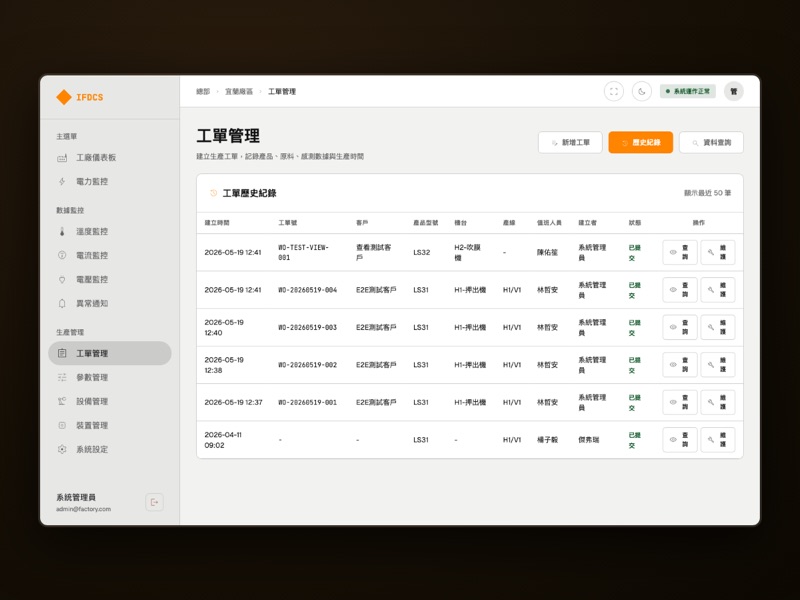
Task: Go to 宜蘭廠區 in the breadcrumb
Action: [x=239, y=92]
